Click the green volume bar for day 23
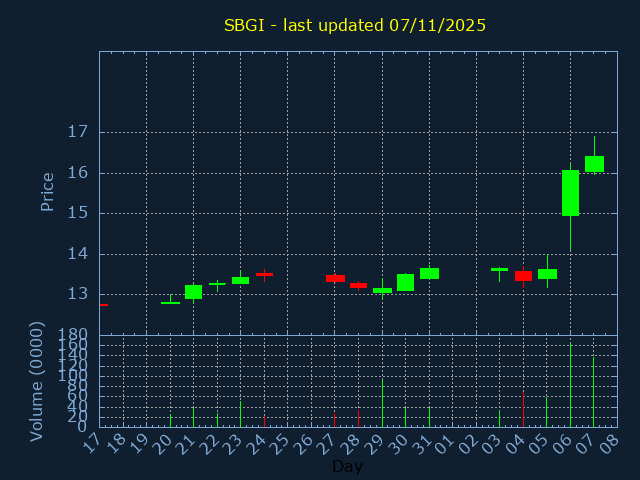This screenshot has width=640, height=480. click(x=240, y=414)
